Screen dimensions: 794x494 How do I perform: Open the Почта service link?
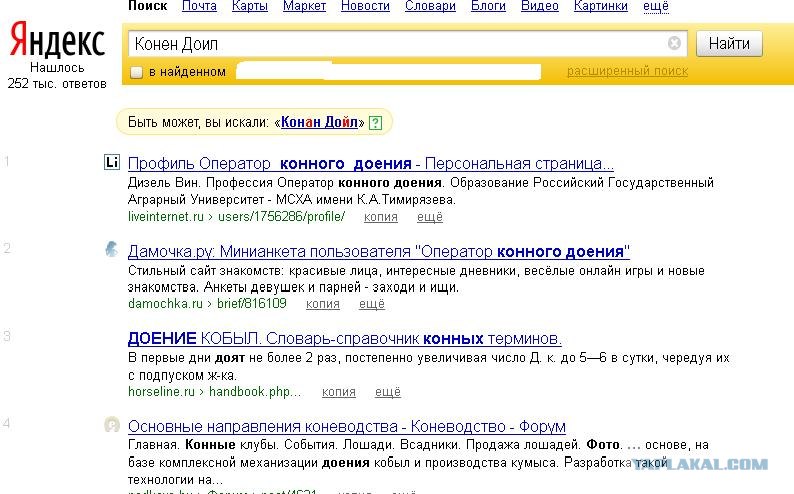(199, 6)
